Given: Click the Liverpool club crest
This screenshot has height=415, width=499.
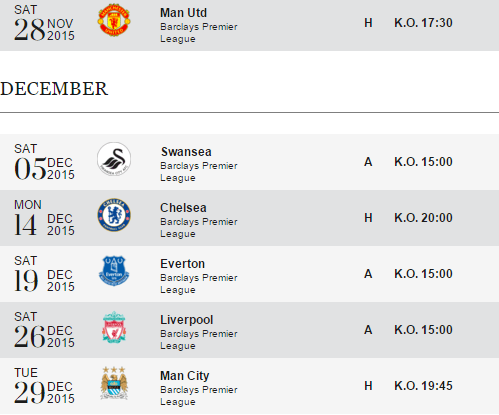Looking at the screenshot, I should pyautogui.click(x=114, y=327).
